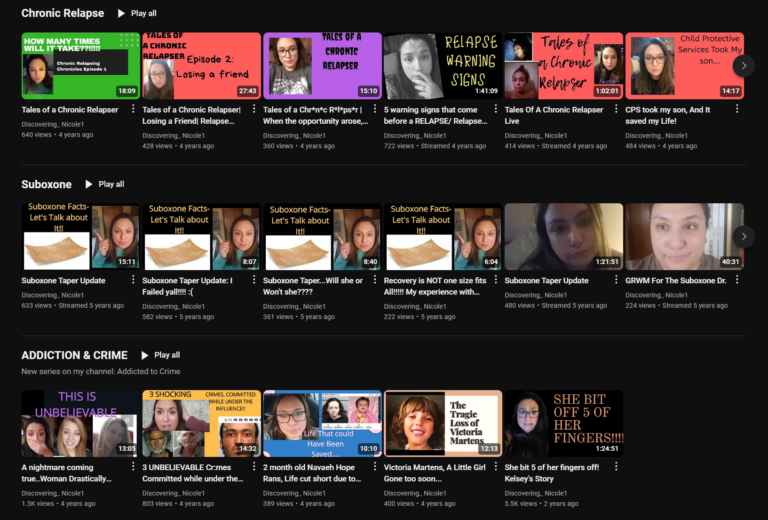Open Suboxone Facts thumbnail with 8:40 duration
The width and height of the screenshot is (768, 520).
coord(322,236)
